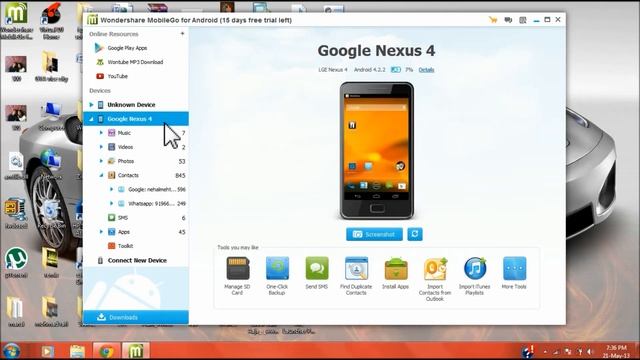Open Windows Start menu

(x=11, y=351)
